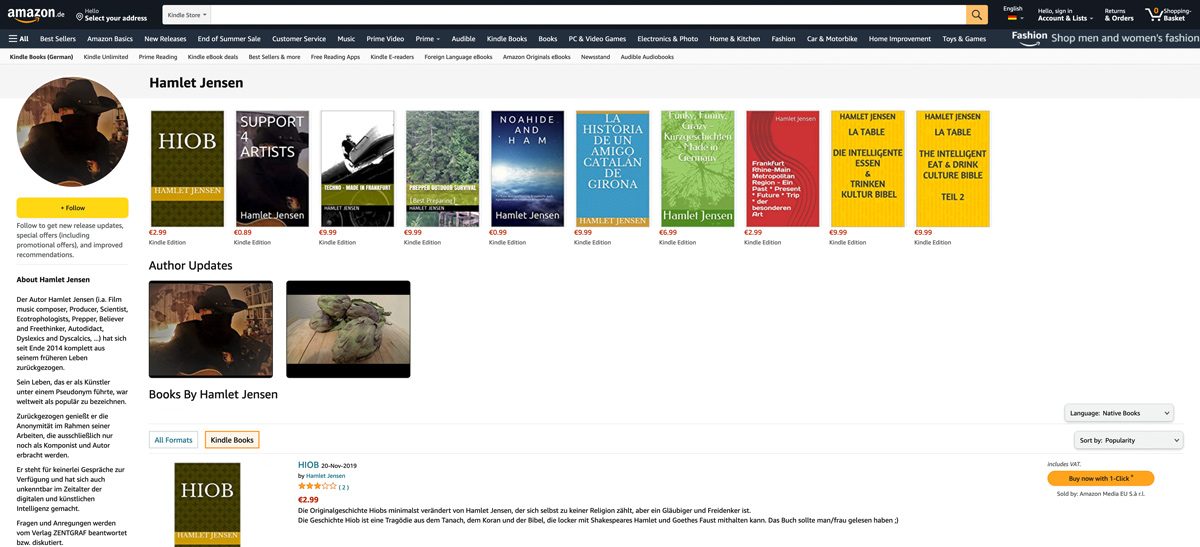Open first author update with hat photo
The image size is (1200, 547).
(x=211, y=329)
